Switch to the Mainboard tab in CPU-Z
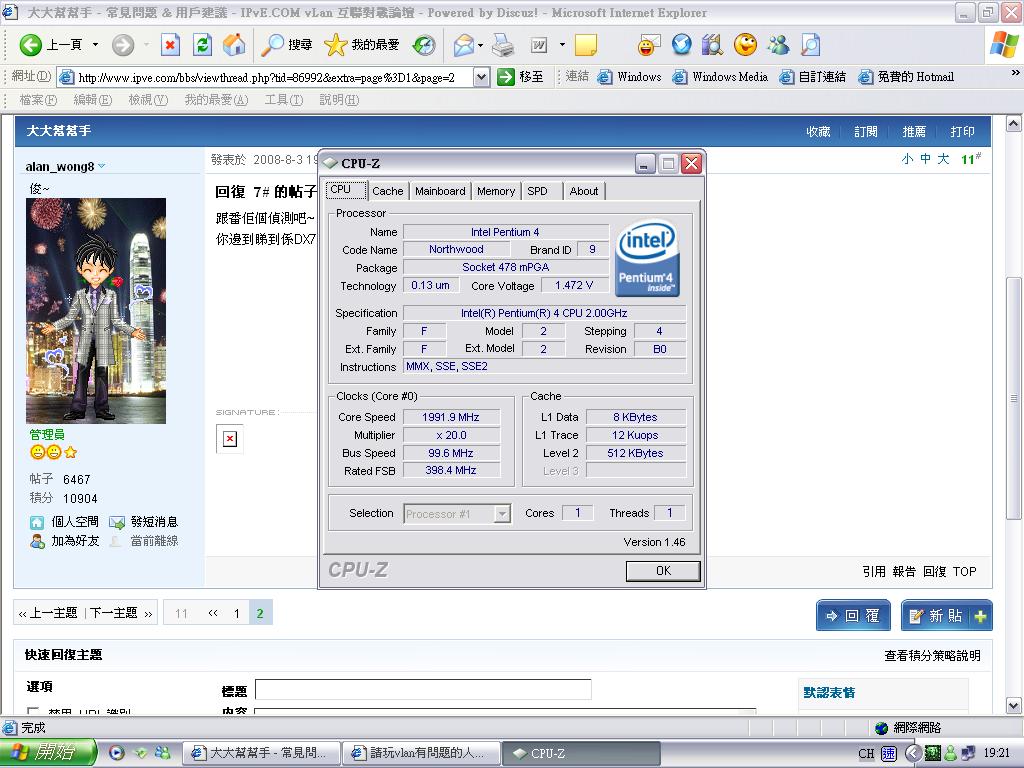1024x768 pixels. 440,191
